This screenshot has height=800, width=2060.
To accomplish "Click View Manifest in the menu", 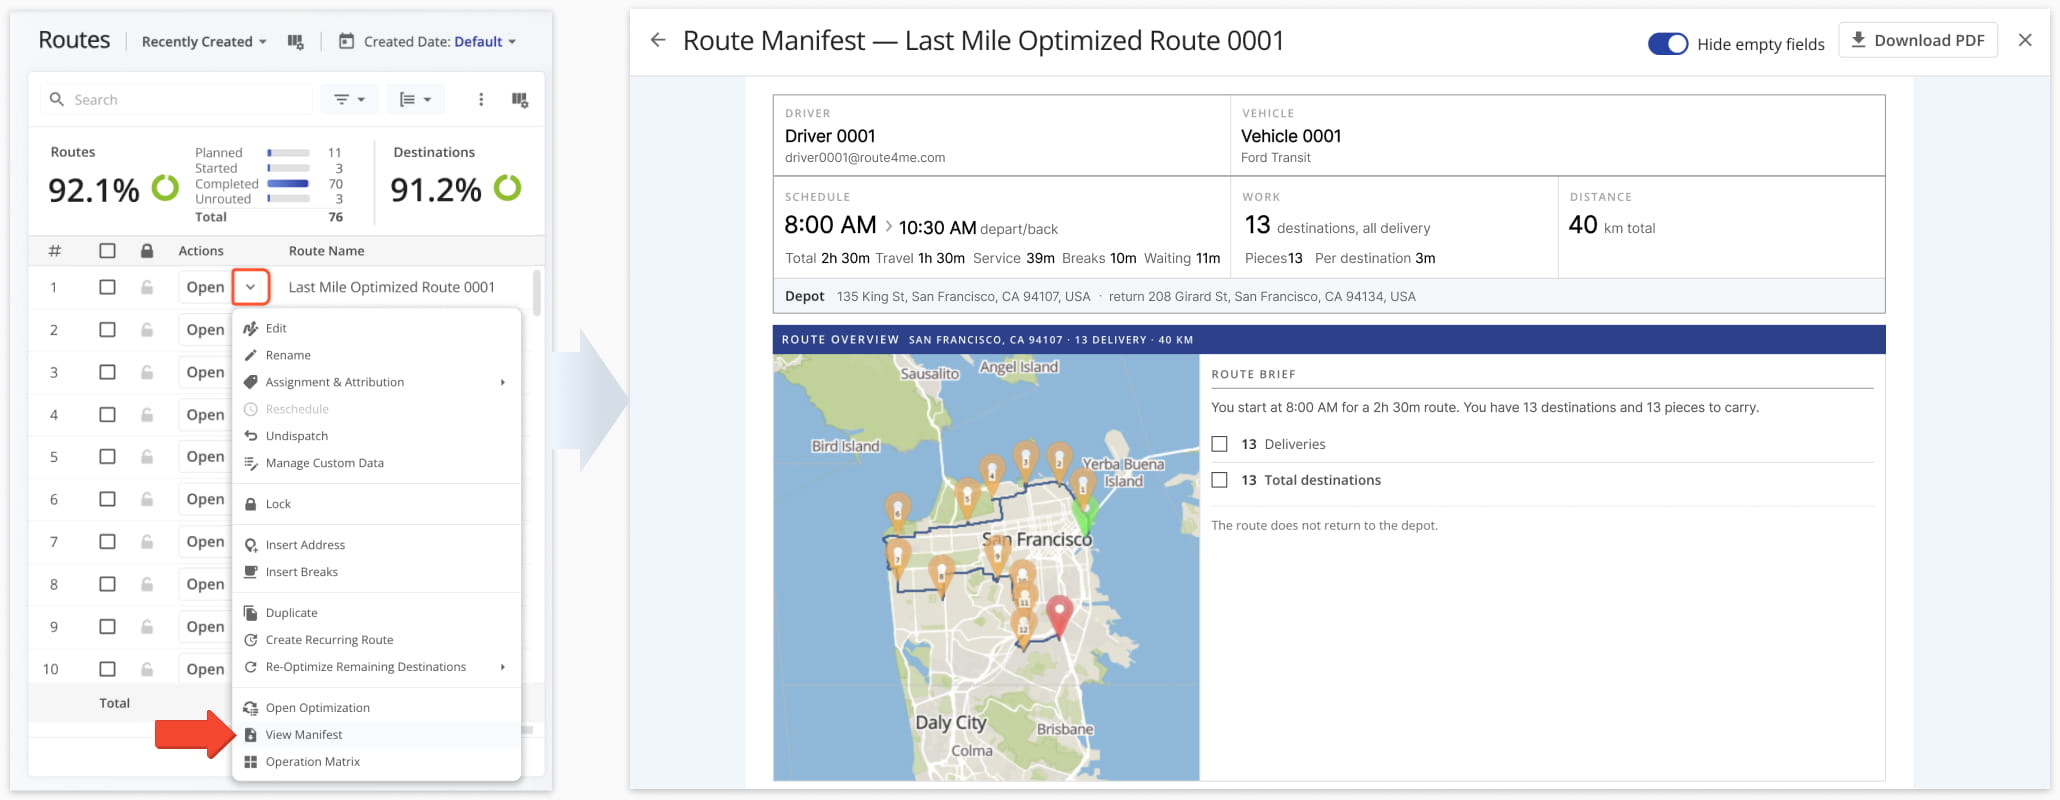I will pyautogui.click(x=376, y=735).
